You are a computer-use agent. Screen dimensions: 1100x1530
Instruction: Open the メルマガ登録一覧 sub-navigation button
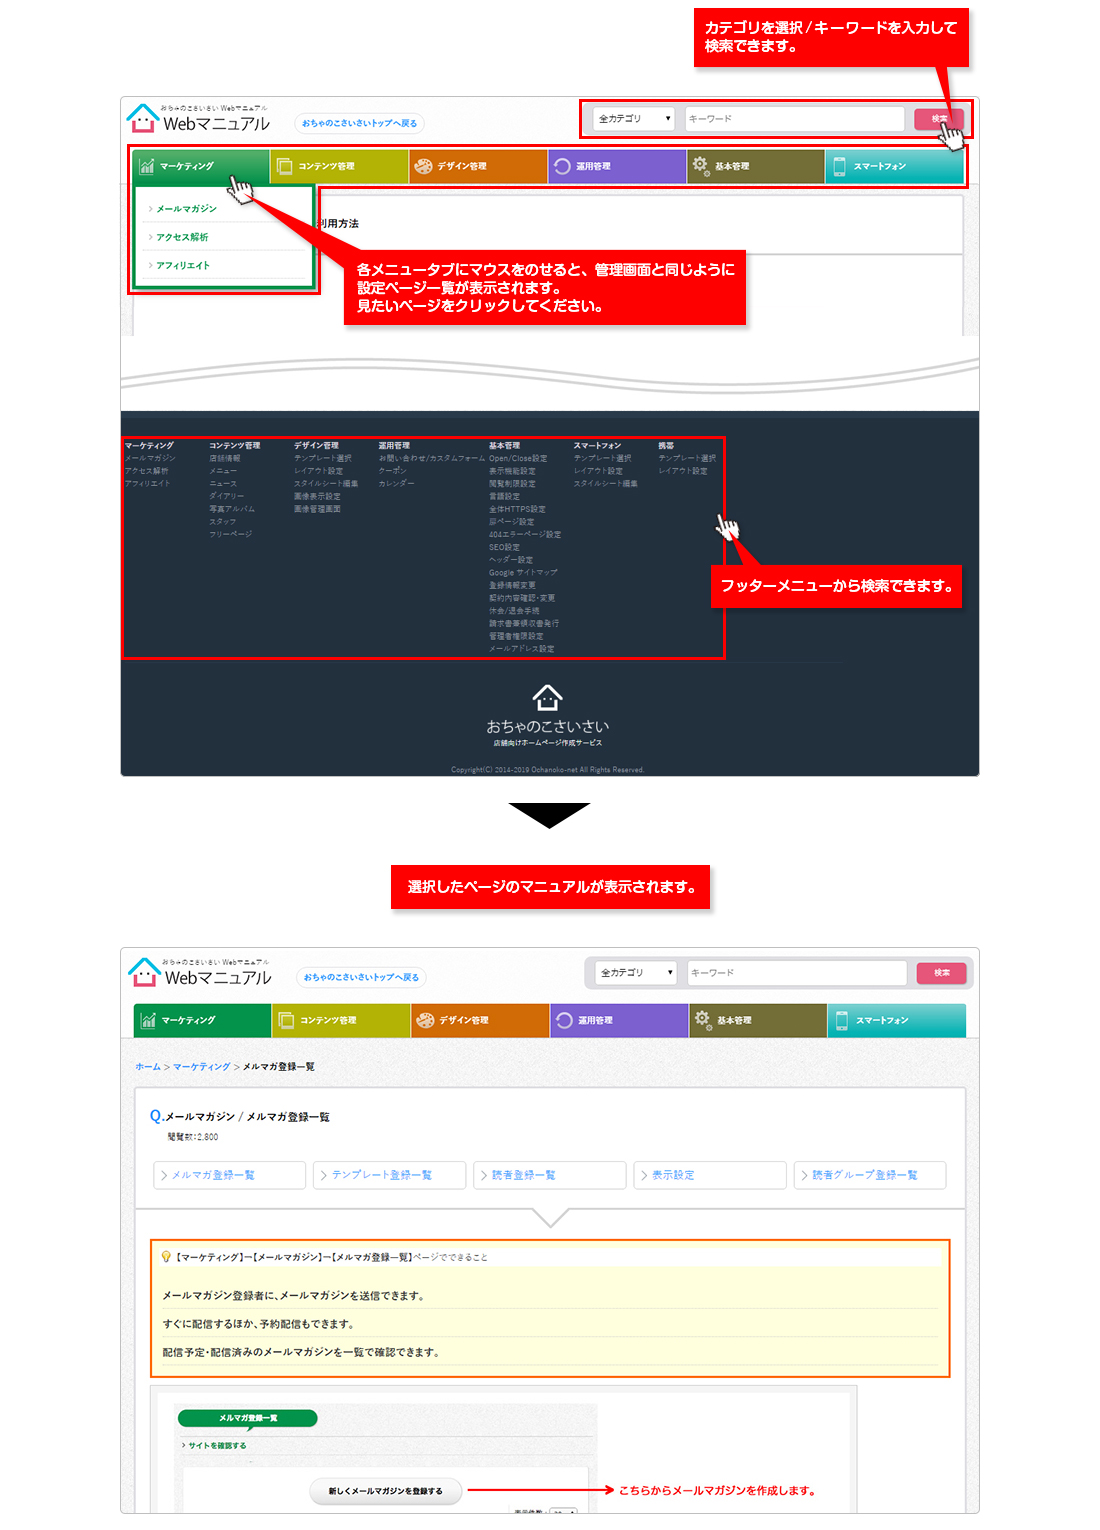(x=230, y=1175)
